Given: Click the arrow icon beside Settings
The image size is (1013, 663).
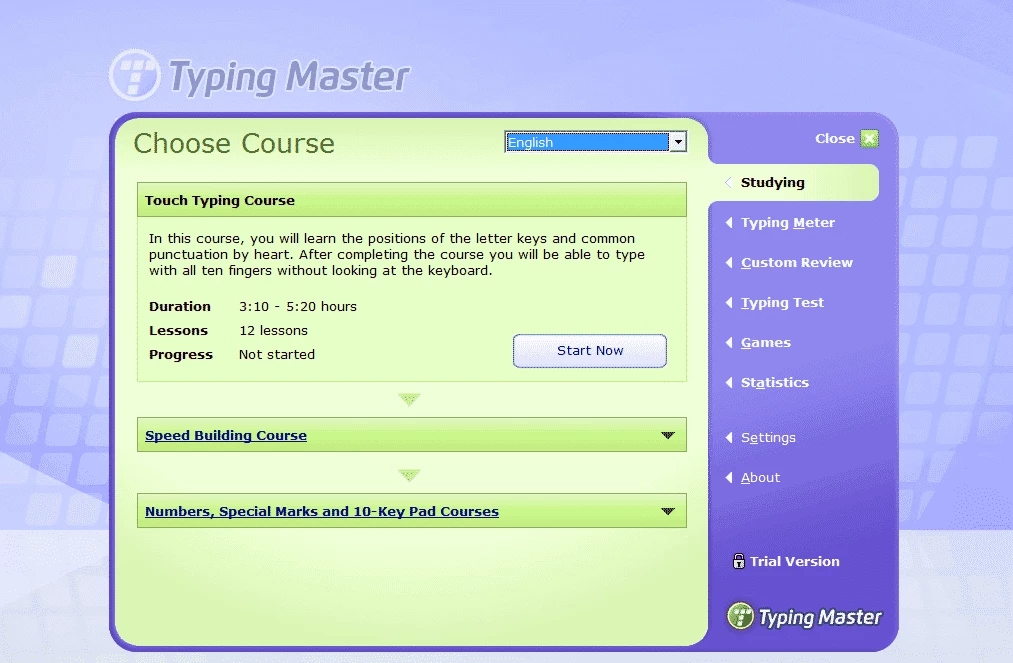Looking at the screenshot, I should click(729, 438).
